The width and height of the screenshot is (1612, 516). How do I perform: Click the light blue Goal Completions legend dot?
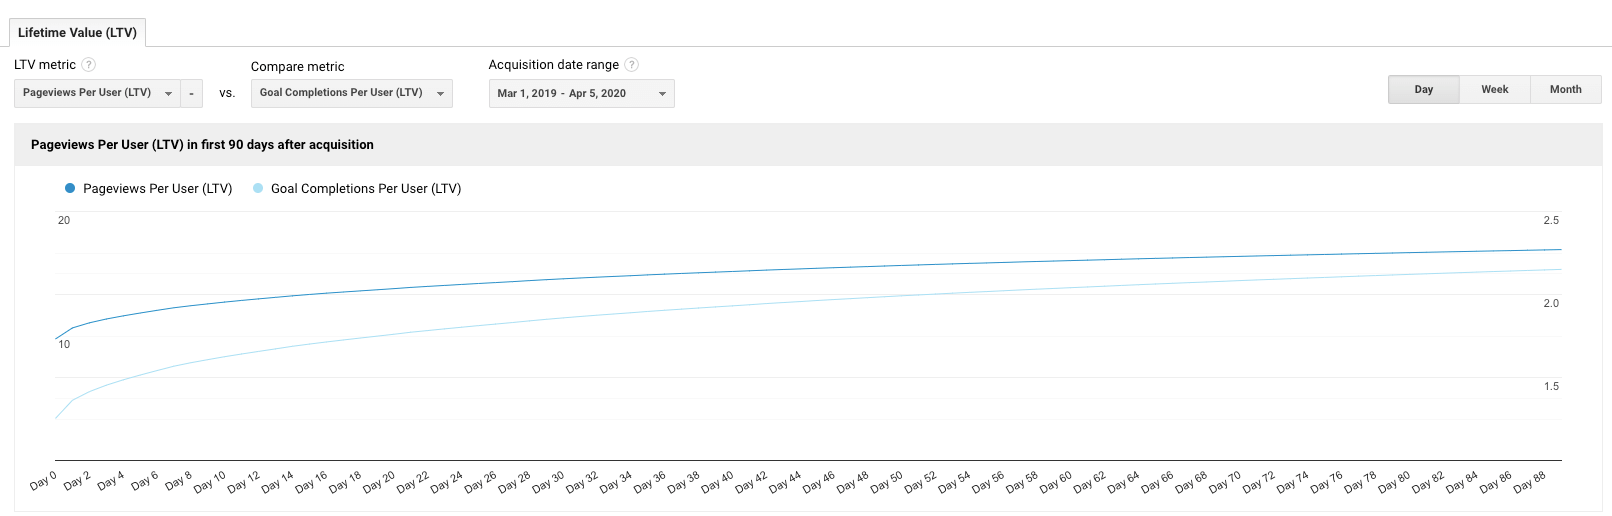point(258,188)
